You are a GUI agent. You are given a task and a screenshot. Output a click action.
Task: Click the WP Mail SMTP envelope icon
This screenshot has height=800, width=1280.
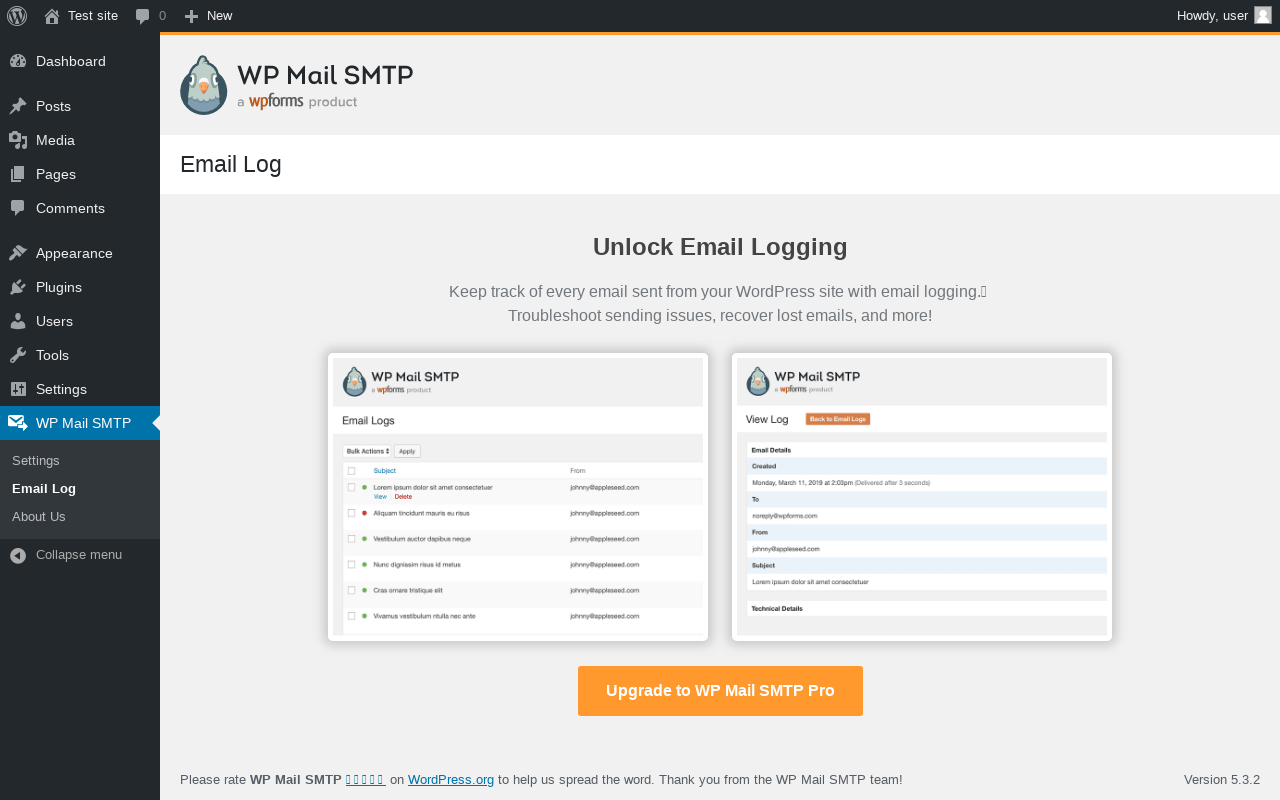[18, 423]
